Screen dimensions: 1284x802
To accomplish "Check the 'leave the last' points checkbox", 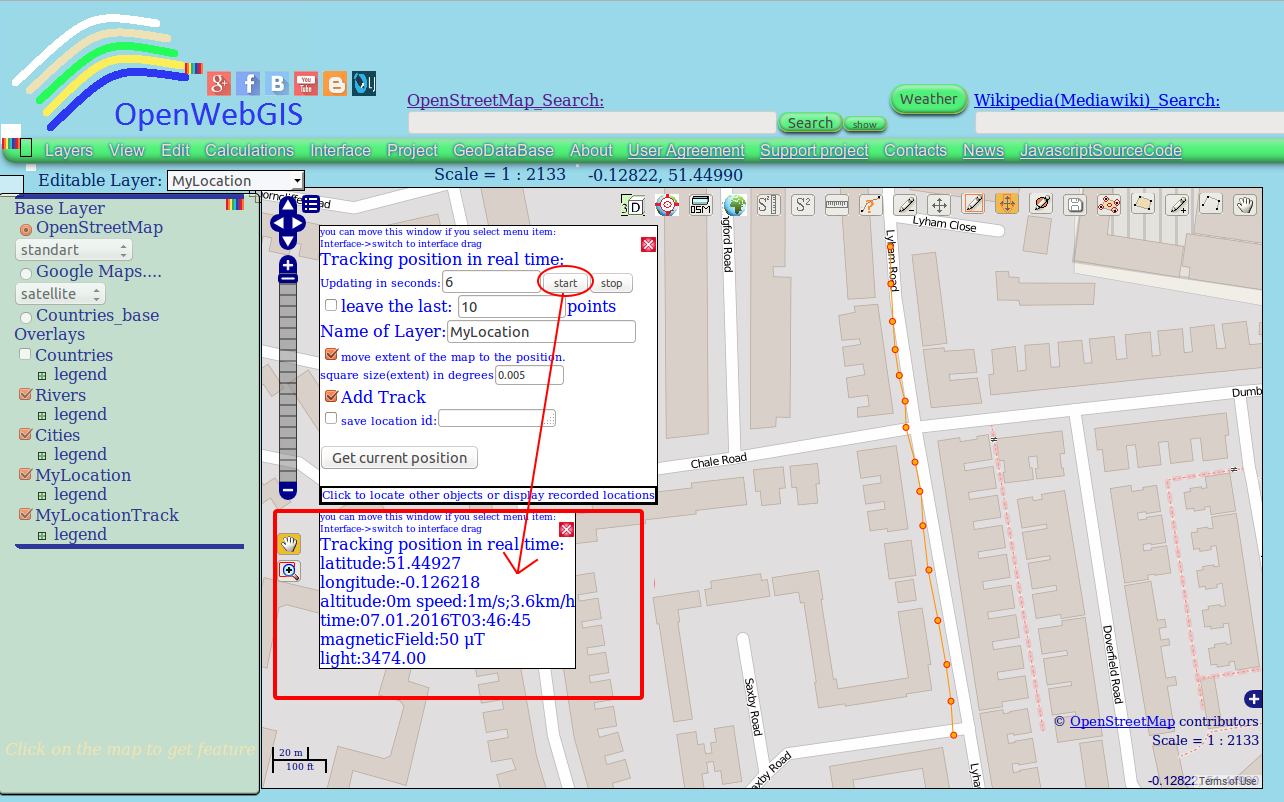I will point(331,305).
